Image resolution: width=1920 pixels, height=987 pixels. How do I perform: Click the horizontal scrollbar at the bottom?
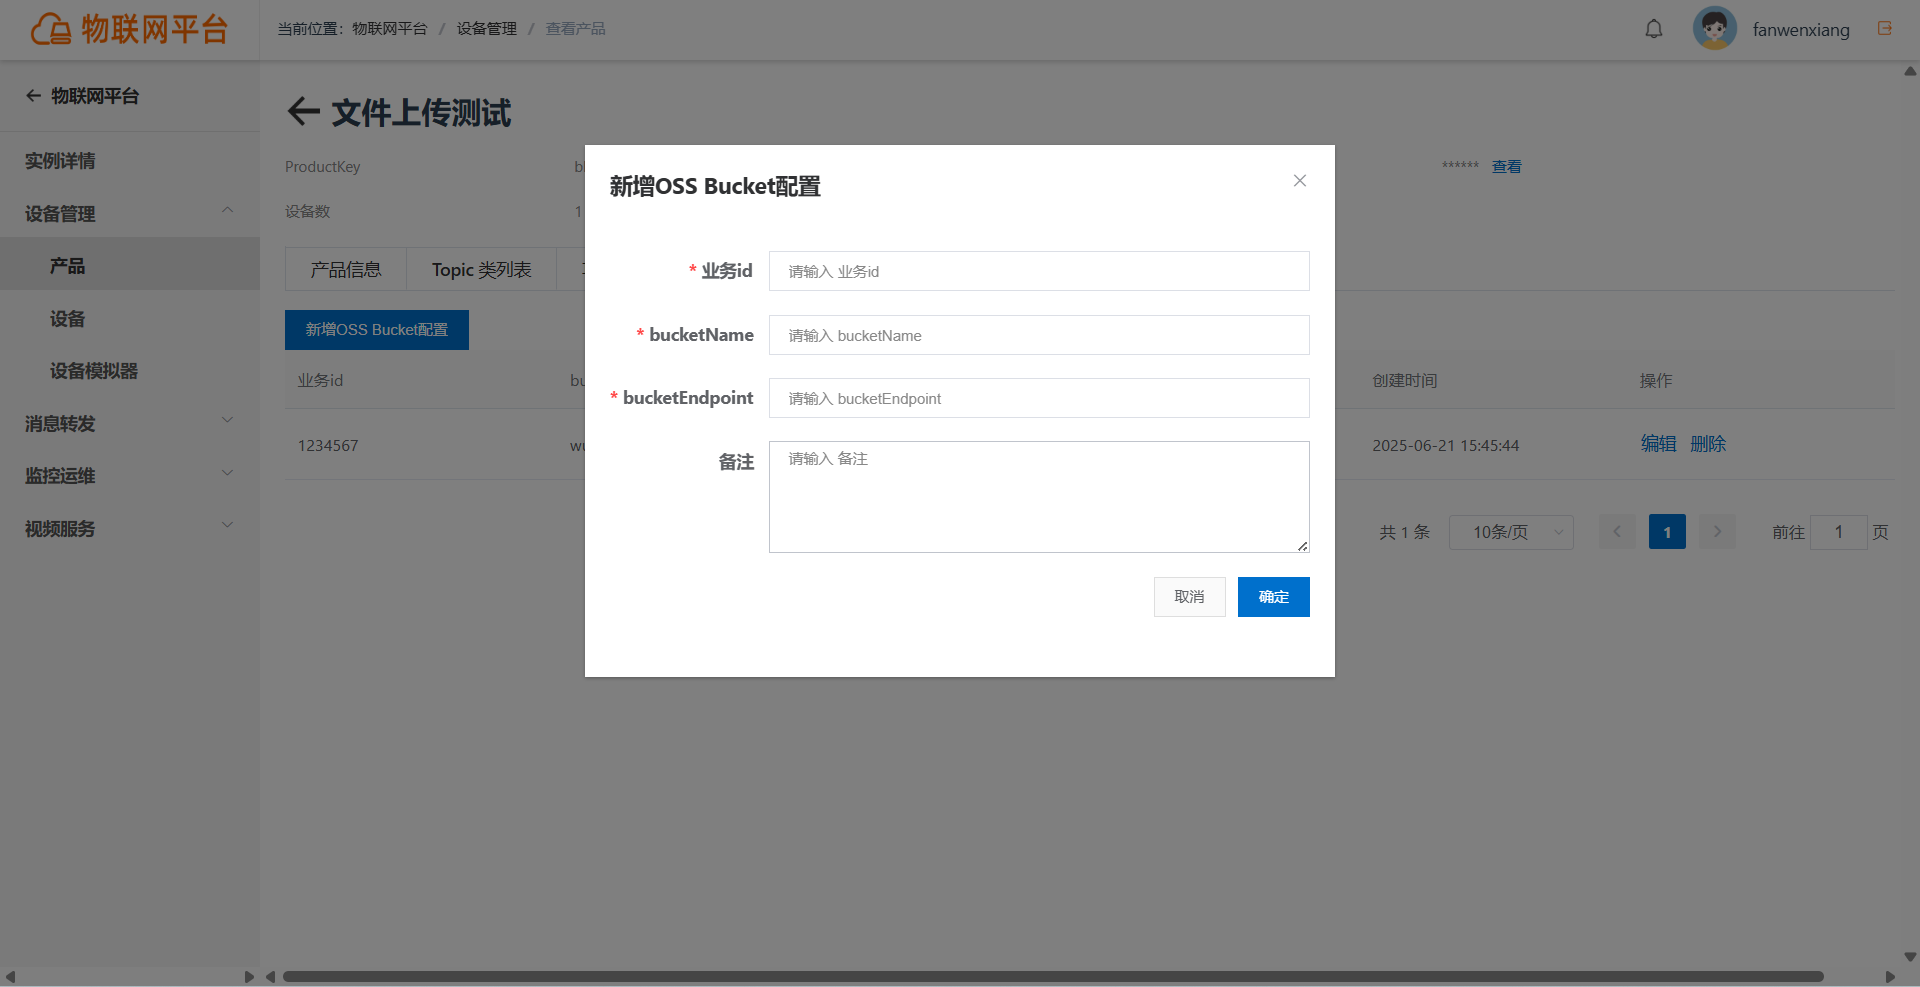point(1053,976)
